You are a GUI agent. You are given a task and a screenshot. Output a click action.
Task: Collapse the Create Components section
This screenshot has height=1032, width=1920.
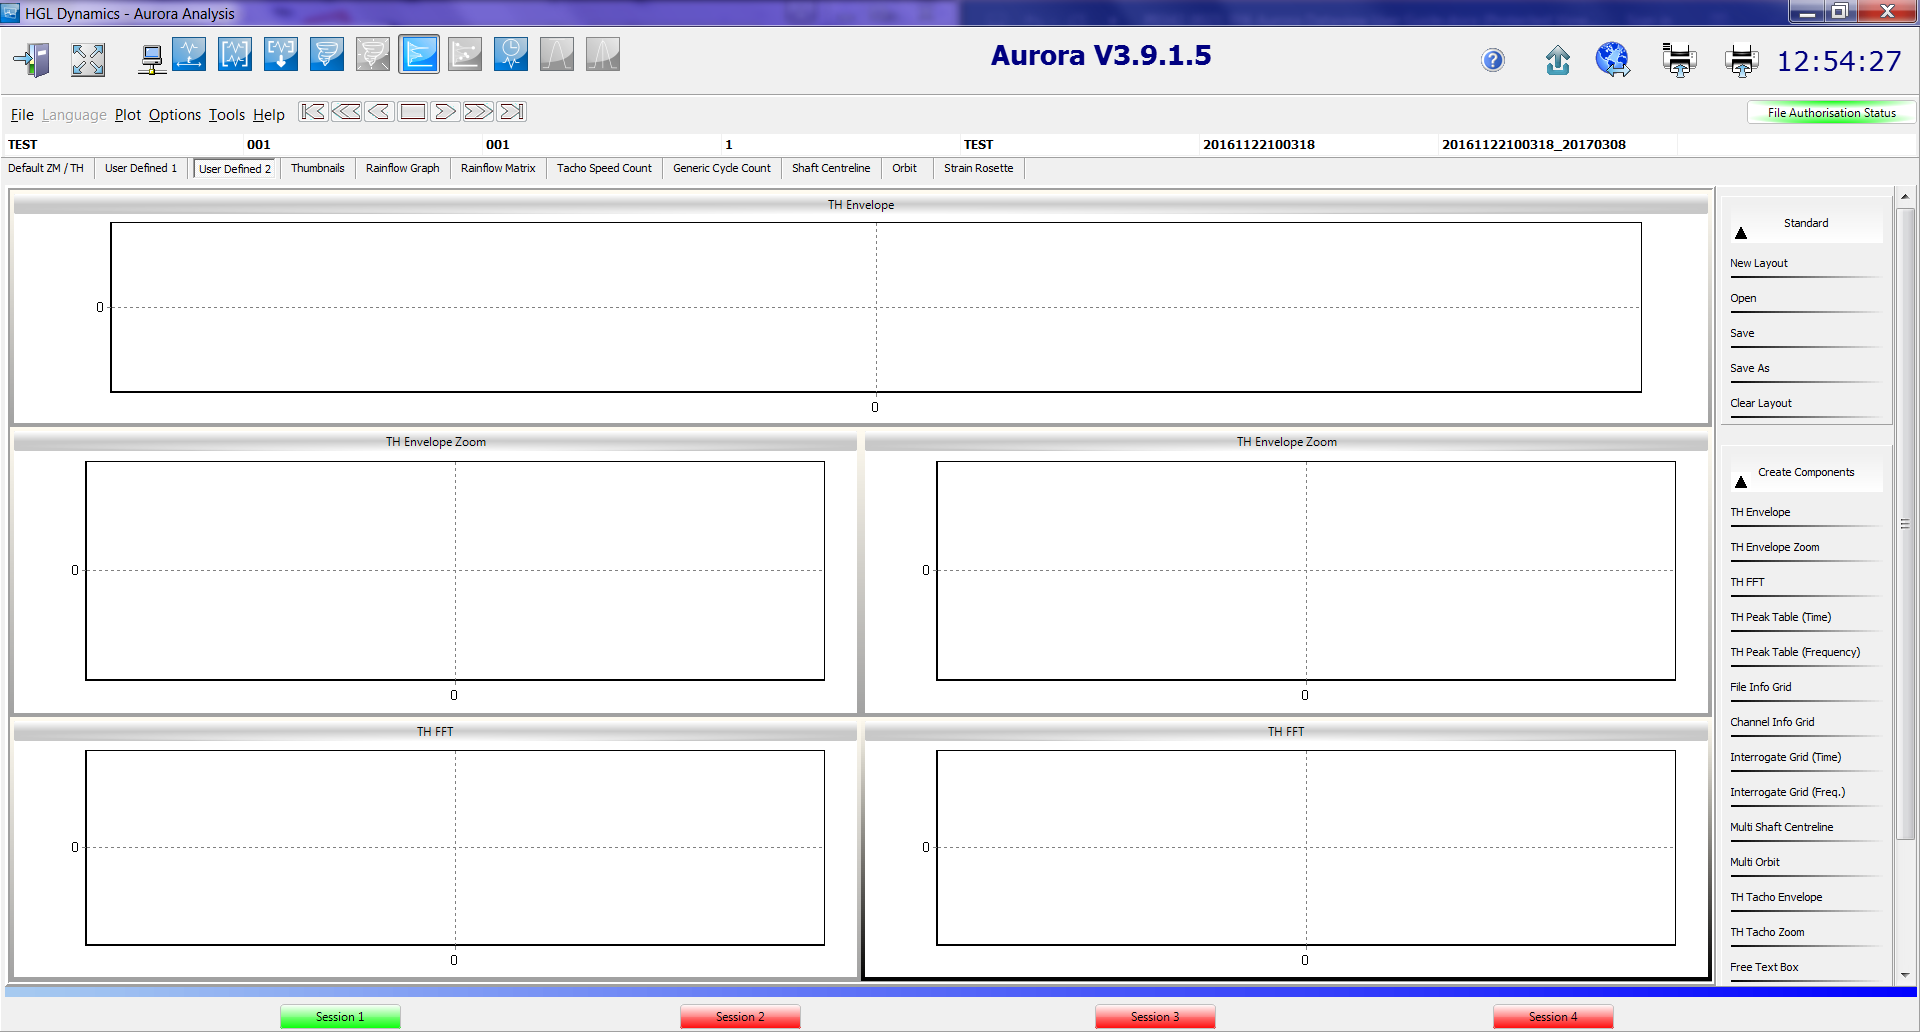pyautogui.click(x=1741, y=482)
